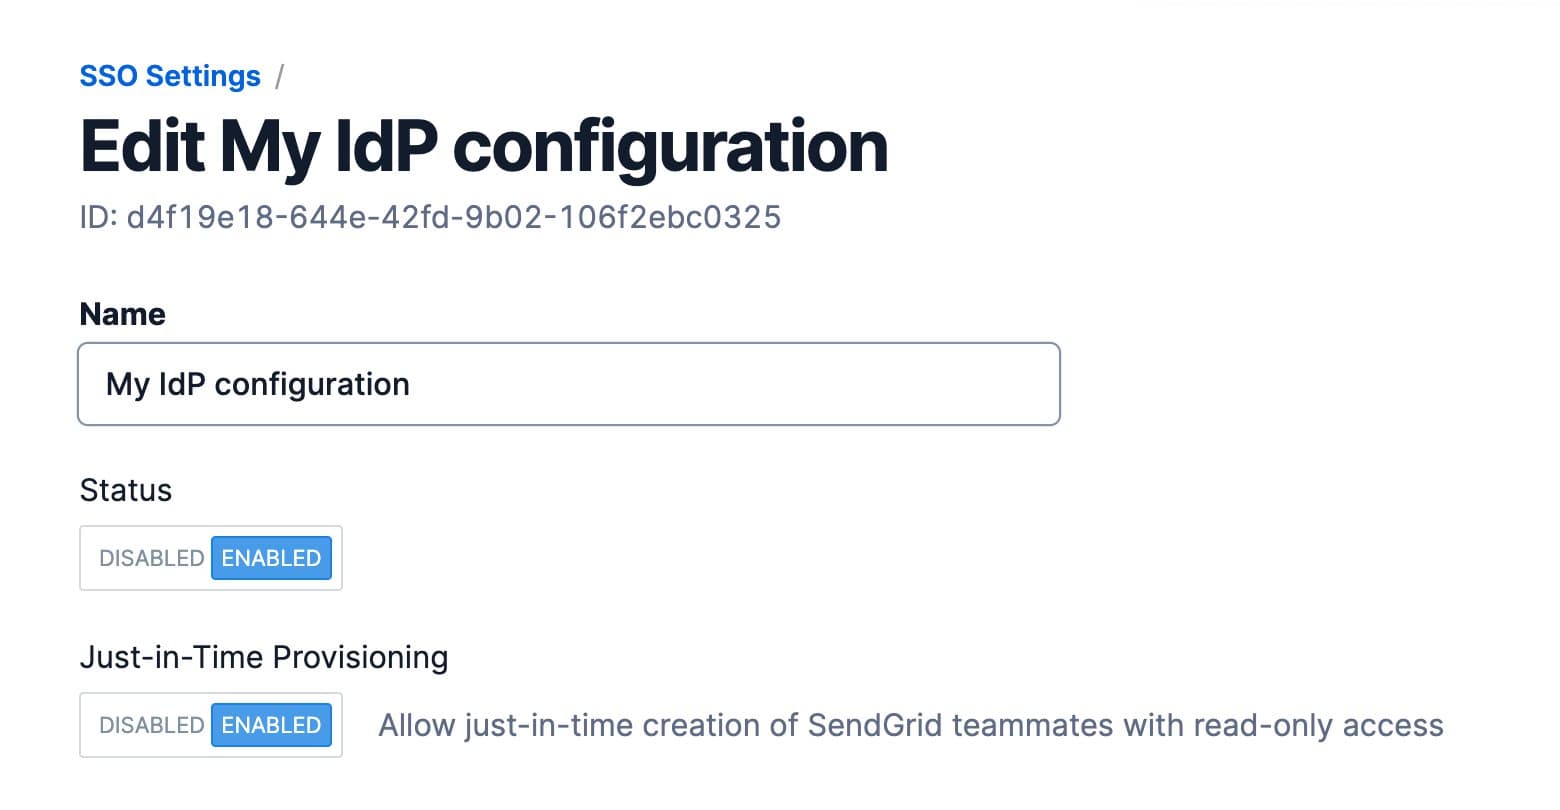Click the Edit My IdP configuration heading
This screenshot has height=810, width=1560.
pos(484,145)
